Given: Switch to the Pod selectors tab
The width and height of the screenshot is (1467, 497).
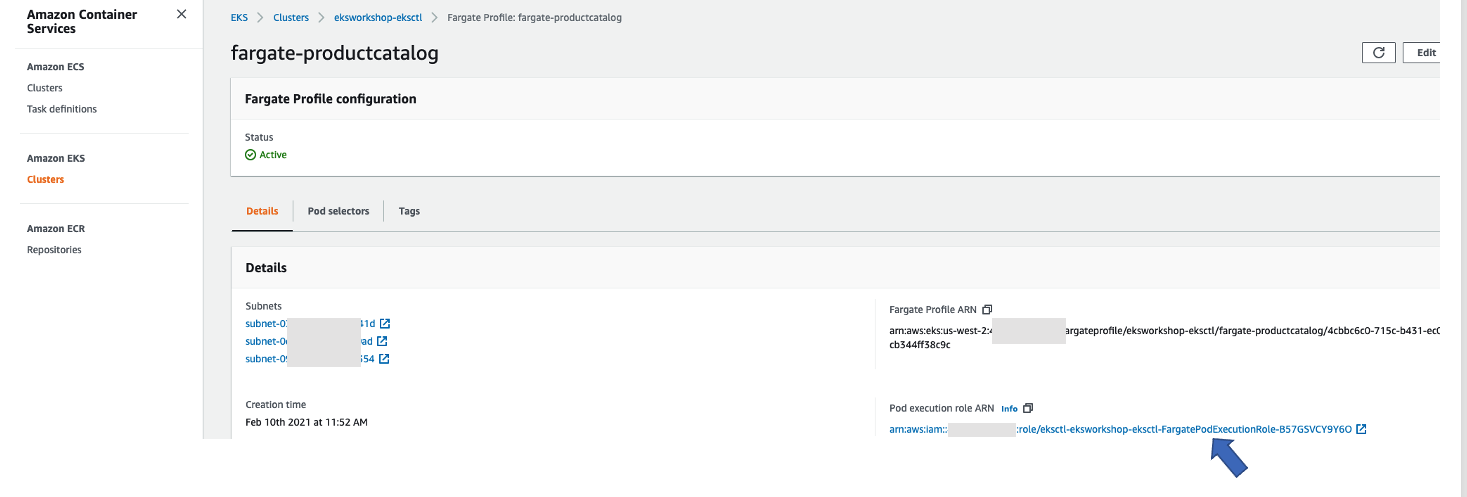Looking at the screenshot, I should tap(338, 211).
